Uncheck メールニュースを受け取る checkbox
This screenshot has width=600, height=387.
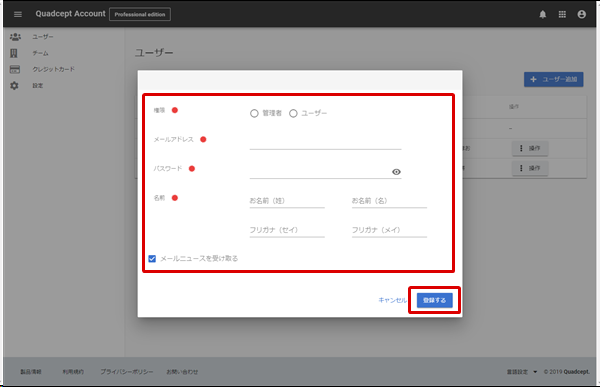coord(152,259)
